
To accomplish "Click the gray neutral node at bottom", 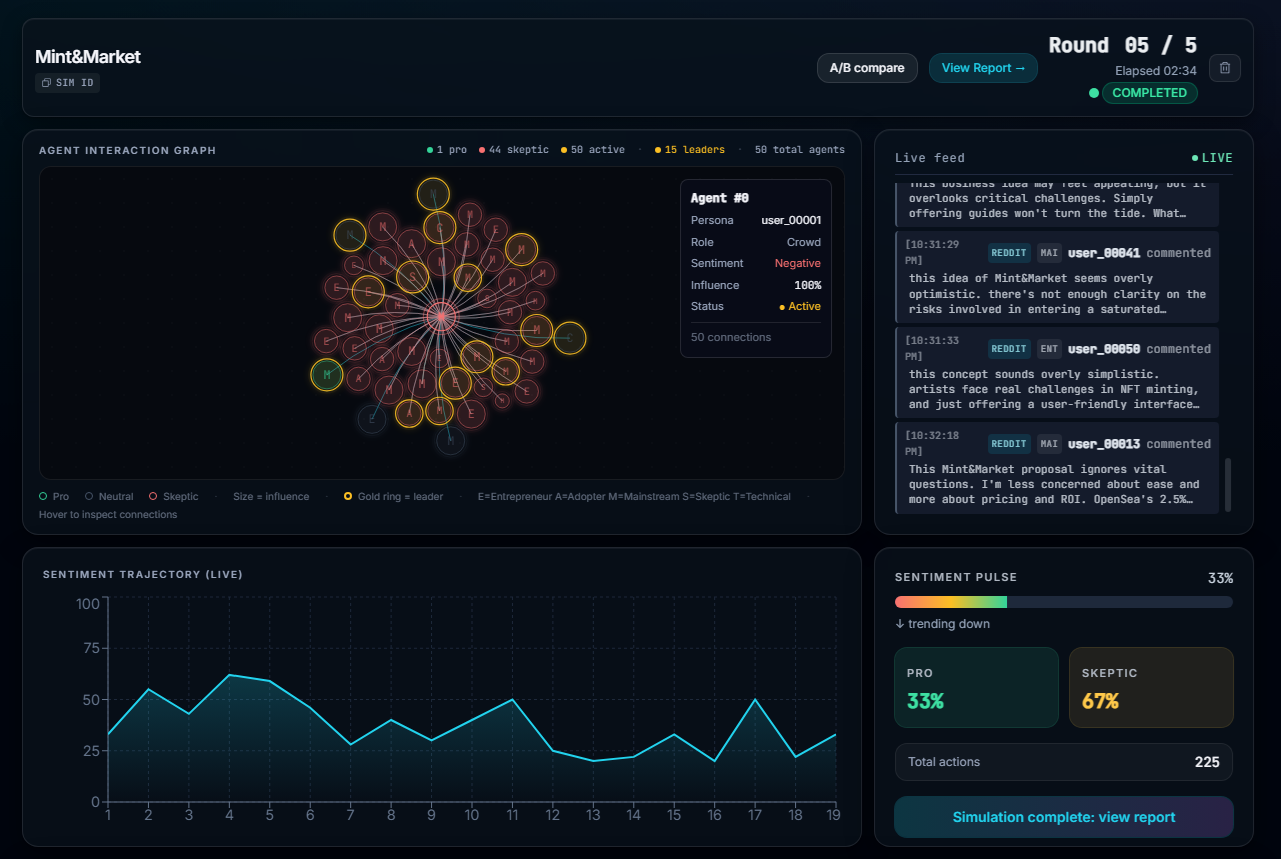I will 451,440.
